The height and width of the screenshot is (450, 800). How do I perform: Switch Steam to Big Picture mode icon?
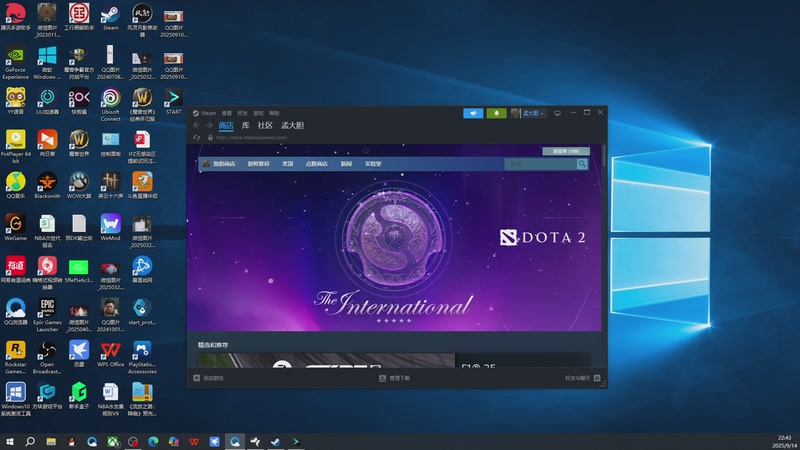557,113
